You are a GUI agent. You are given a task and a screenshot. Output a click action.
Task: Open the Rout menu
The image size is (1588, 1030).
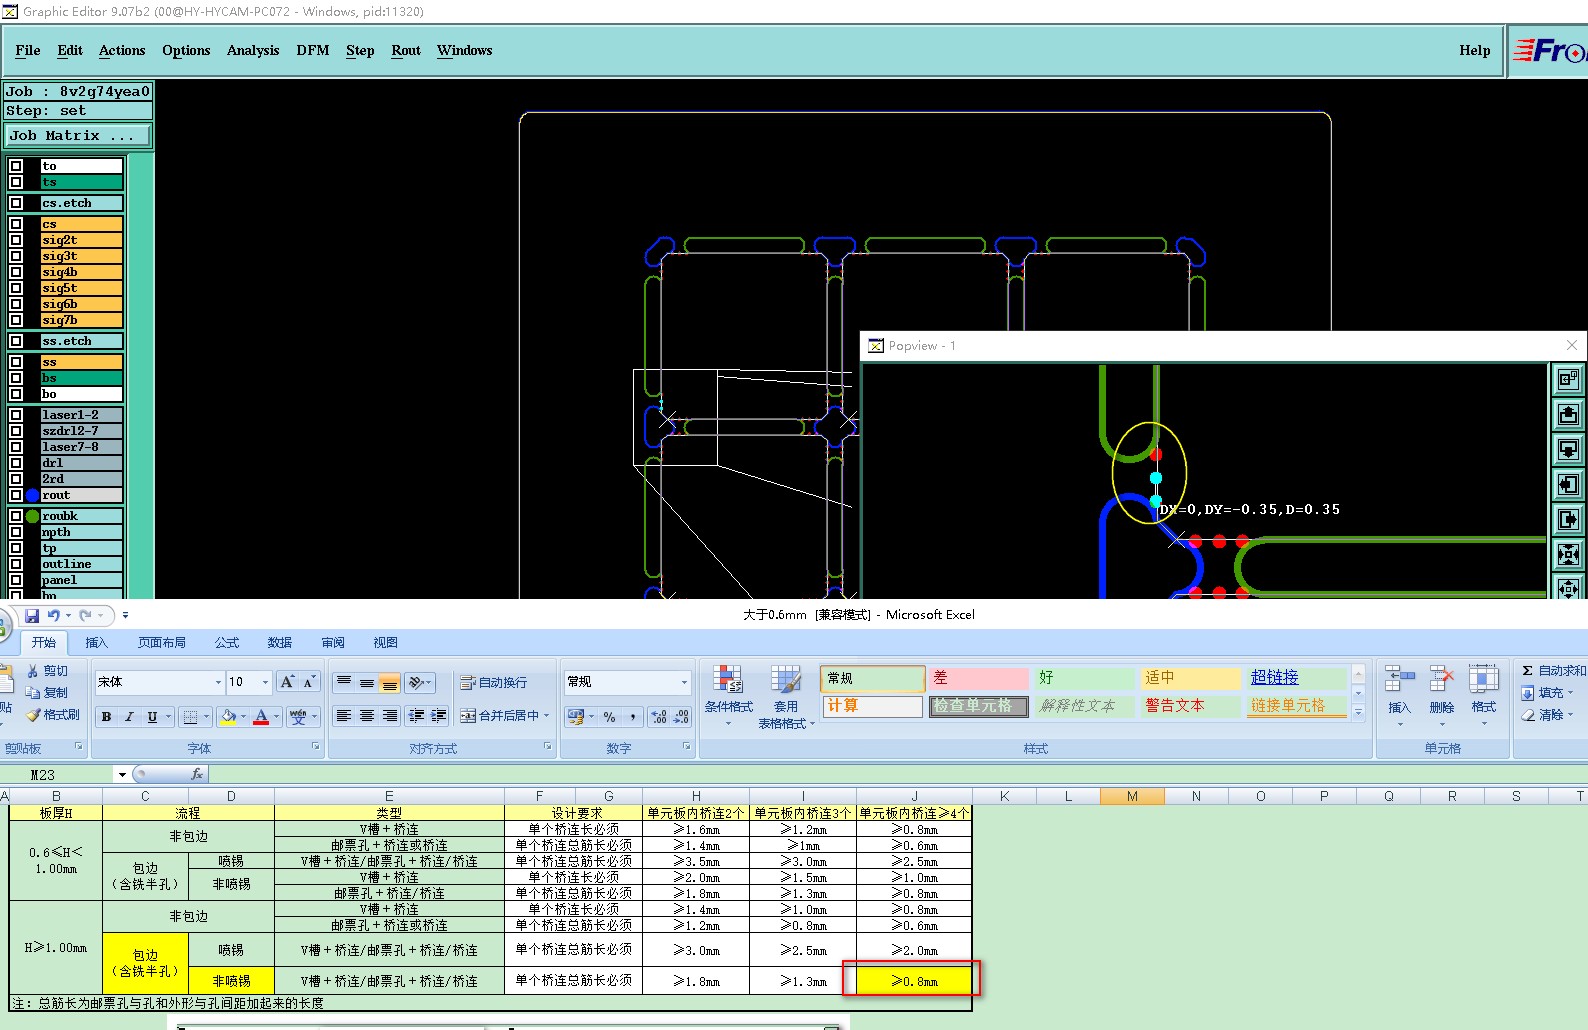point(406,50)
